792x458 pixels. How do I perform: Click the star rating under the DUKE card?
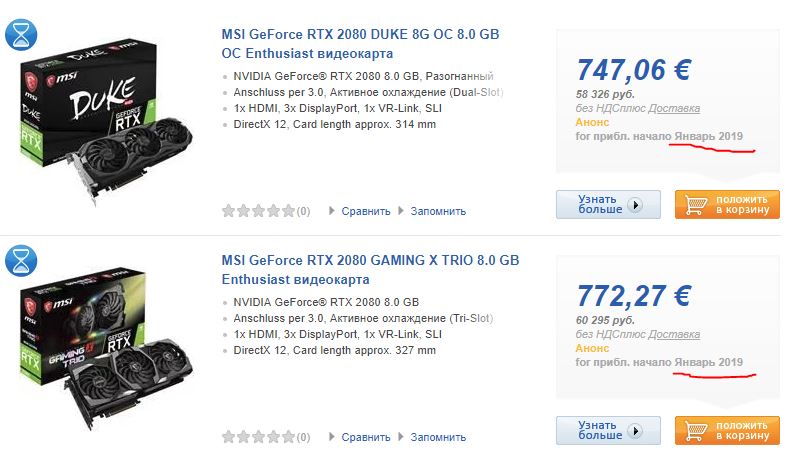(258, 211)
